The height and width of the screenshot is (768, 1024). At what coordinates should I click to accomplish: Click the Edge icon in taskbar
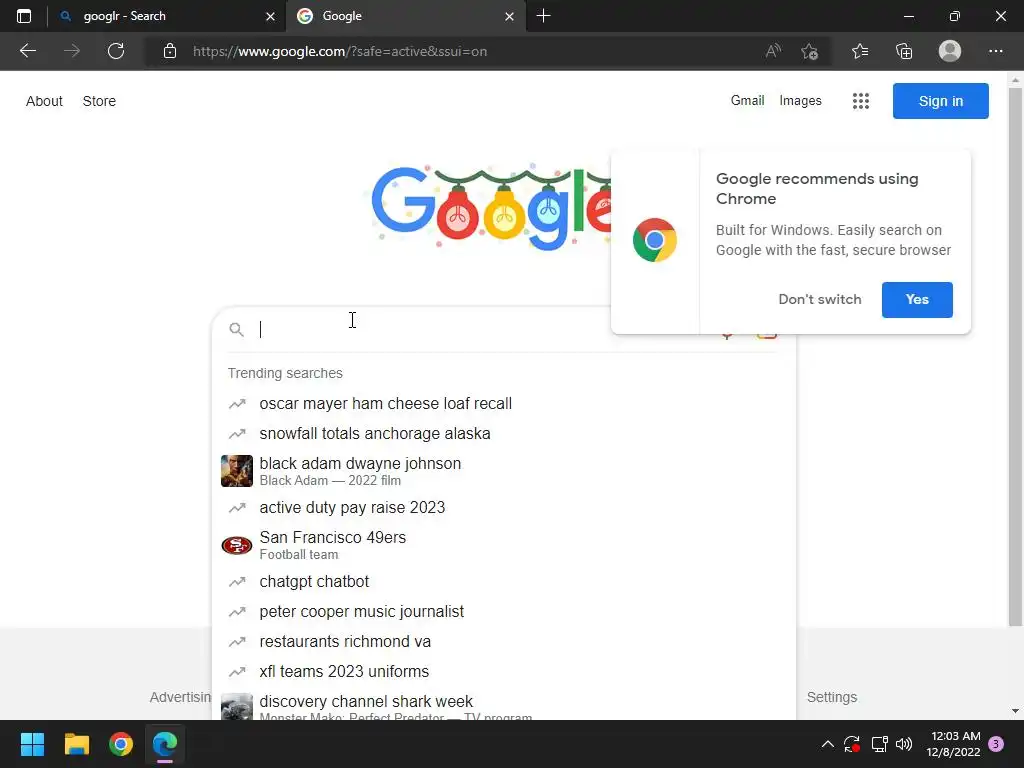coord(165,744)
